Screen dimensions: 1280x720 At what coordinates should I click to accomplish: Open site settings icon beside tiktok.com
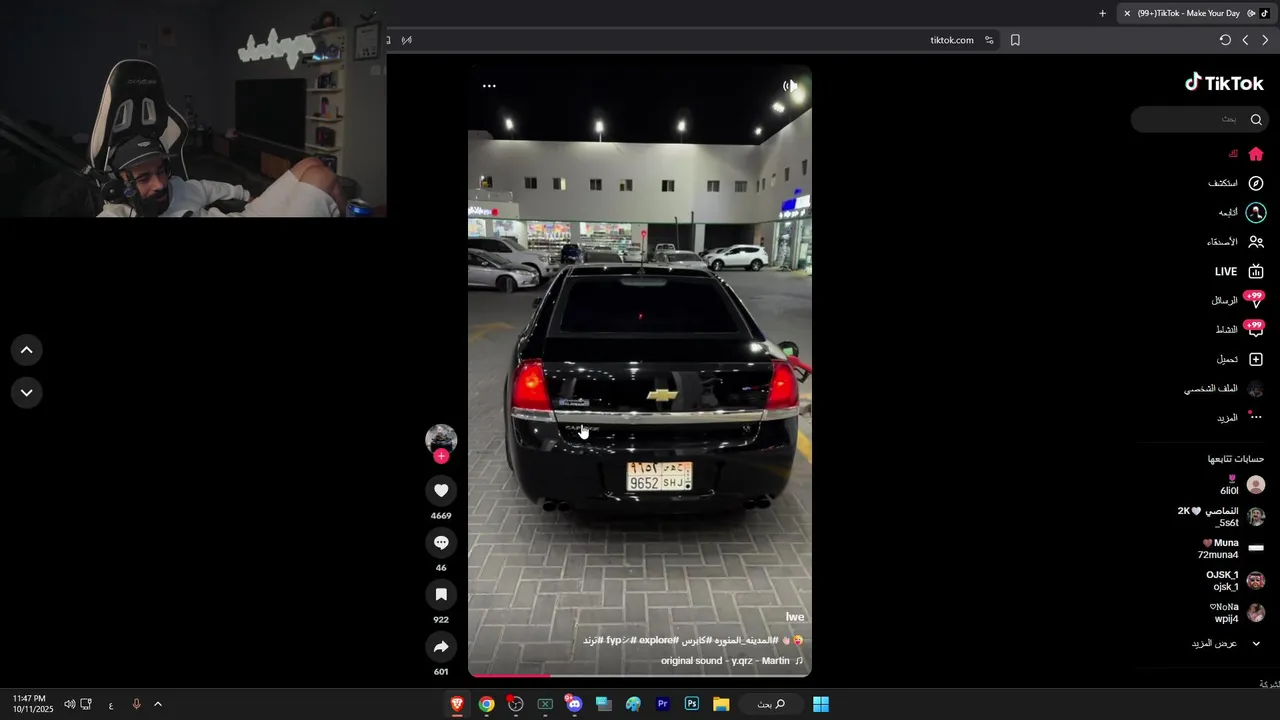(989, 40)
